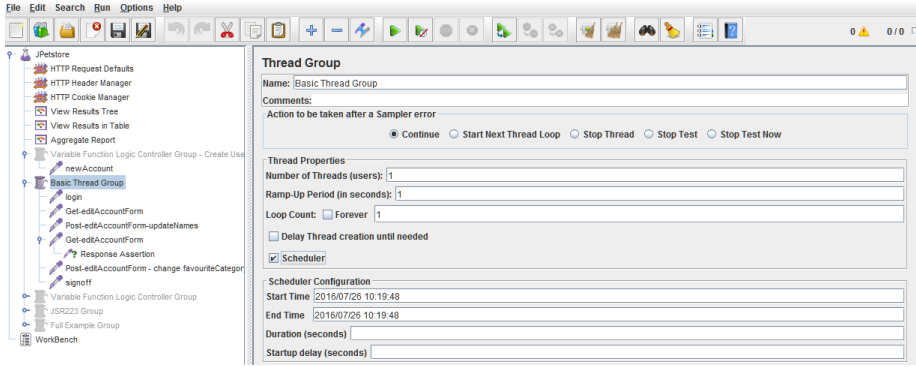The width and height of the screenshot is (916, 367).
Task: Click the greyed Stop test icon
Action: coord(446,30)
